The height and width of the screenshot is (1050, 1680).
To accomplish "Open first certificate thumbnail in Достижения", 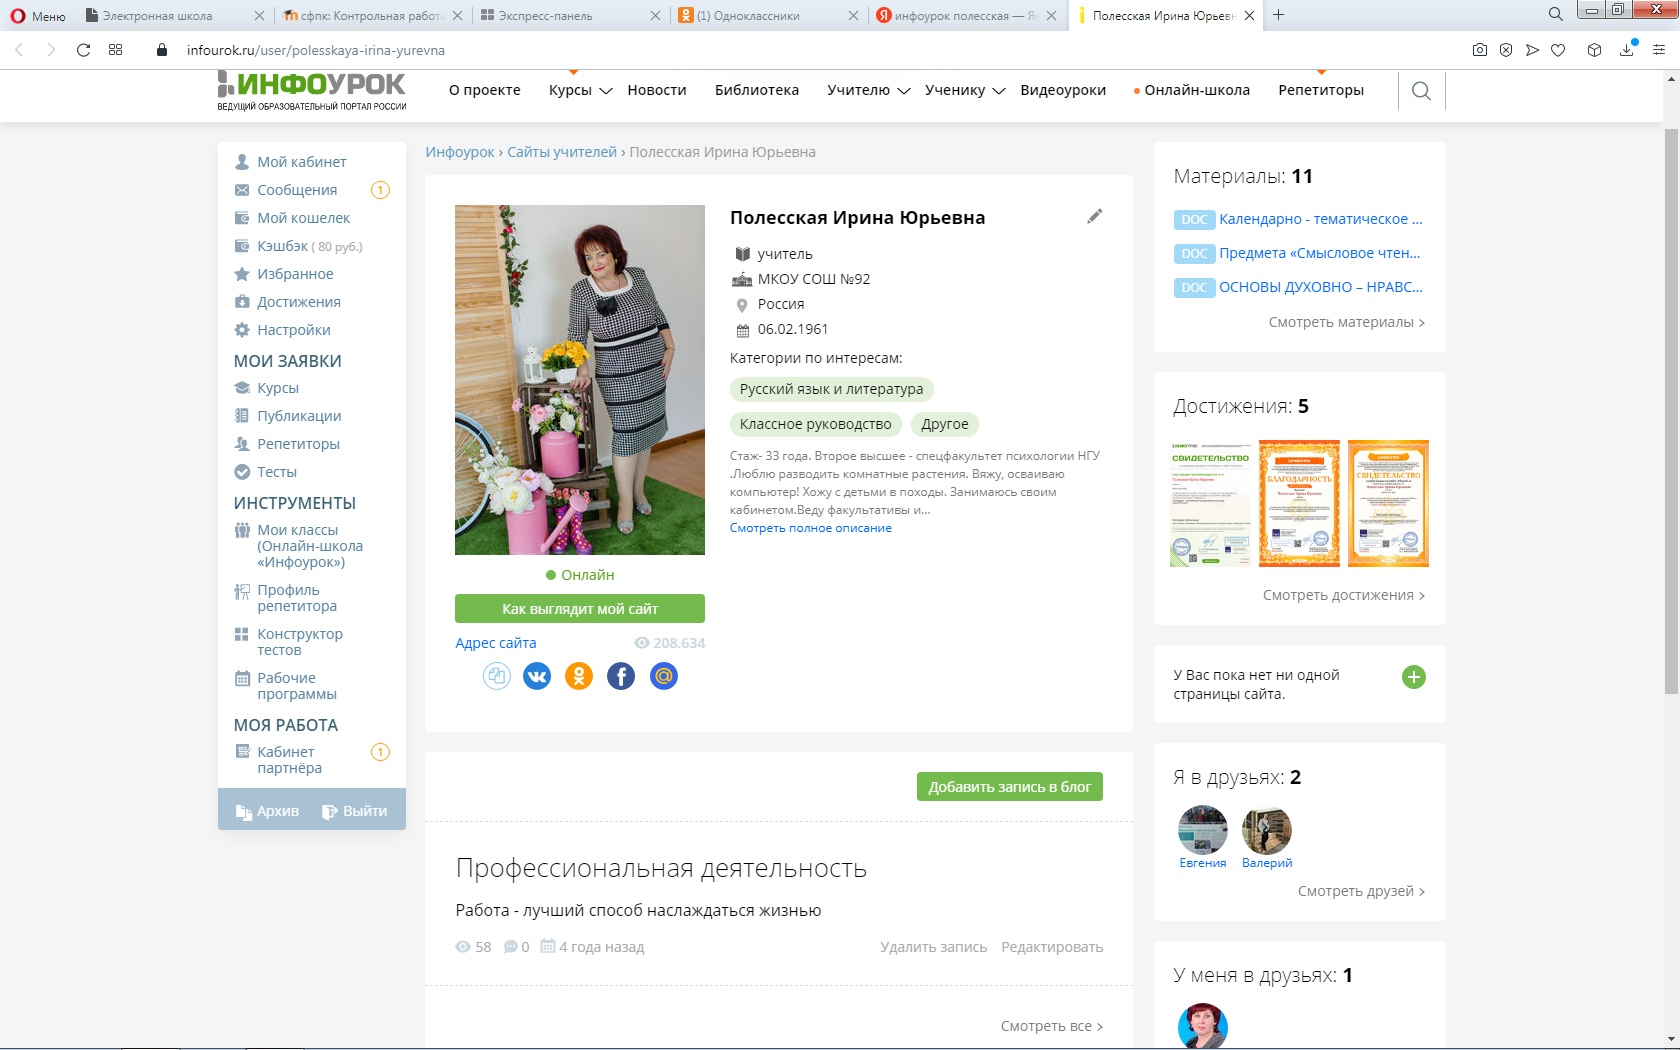I will click(1210, 504).
